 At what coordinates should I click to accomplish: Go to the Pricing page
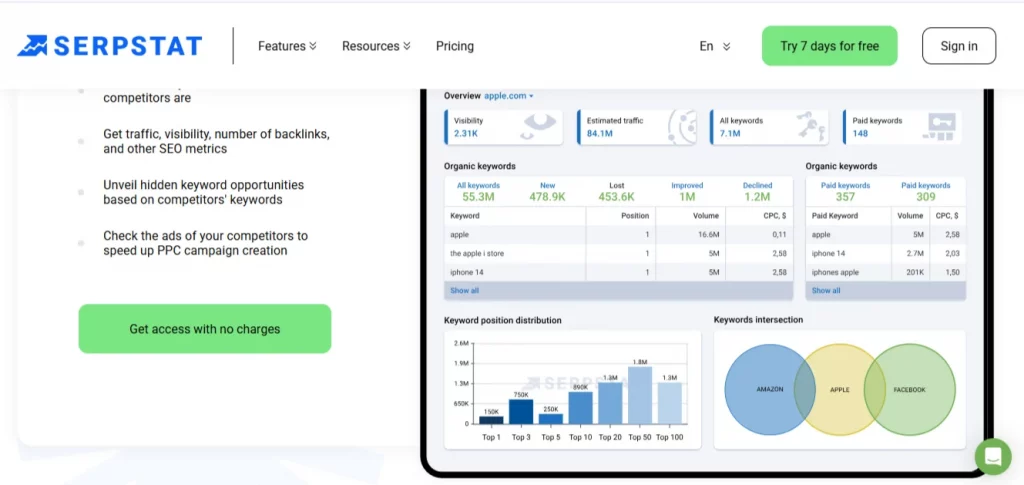point(455,46)
